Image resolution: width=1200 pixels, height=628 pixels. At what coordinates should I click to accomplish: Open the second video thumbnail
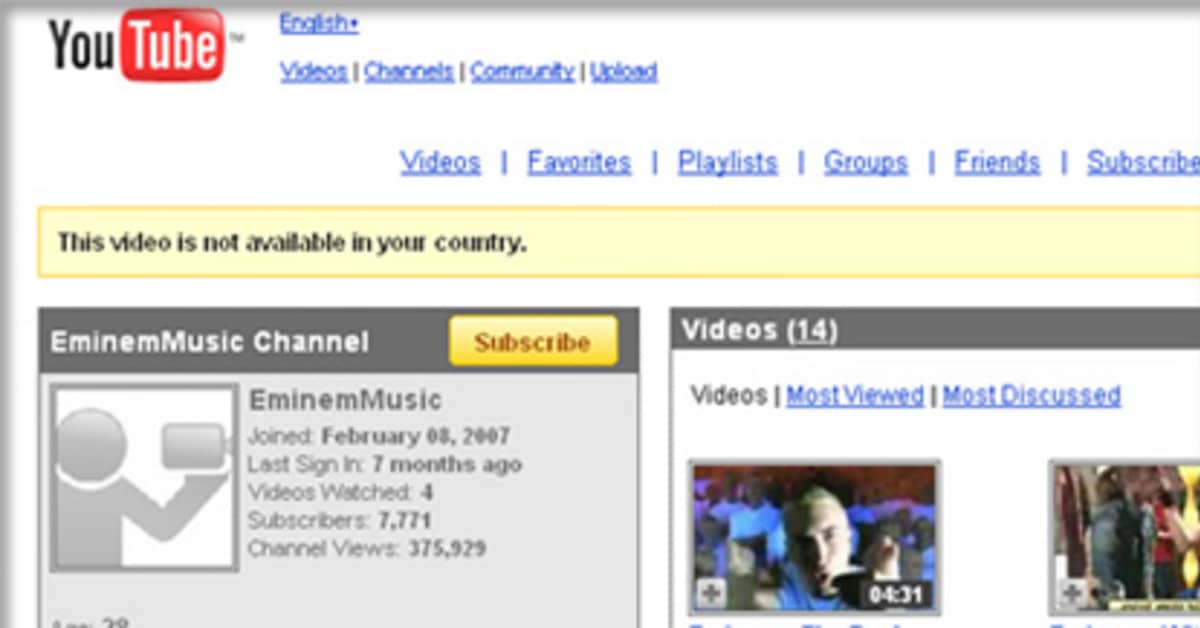(1125, 537)
